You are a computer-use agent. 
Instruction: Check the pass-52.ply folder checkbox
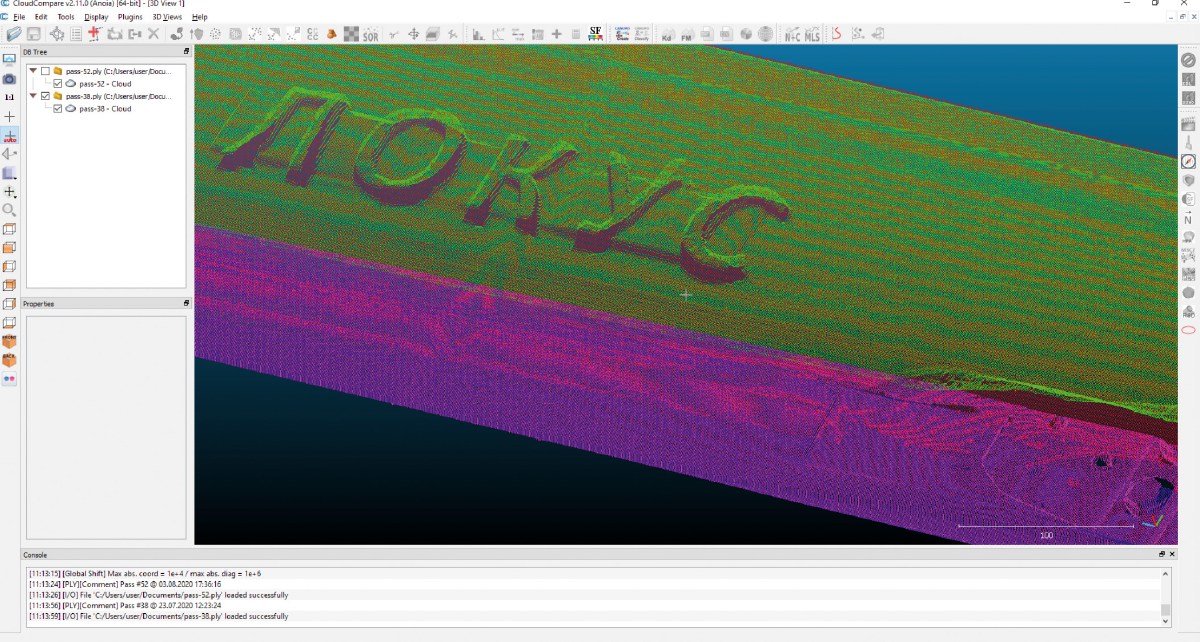pos(45,71)
